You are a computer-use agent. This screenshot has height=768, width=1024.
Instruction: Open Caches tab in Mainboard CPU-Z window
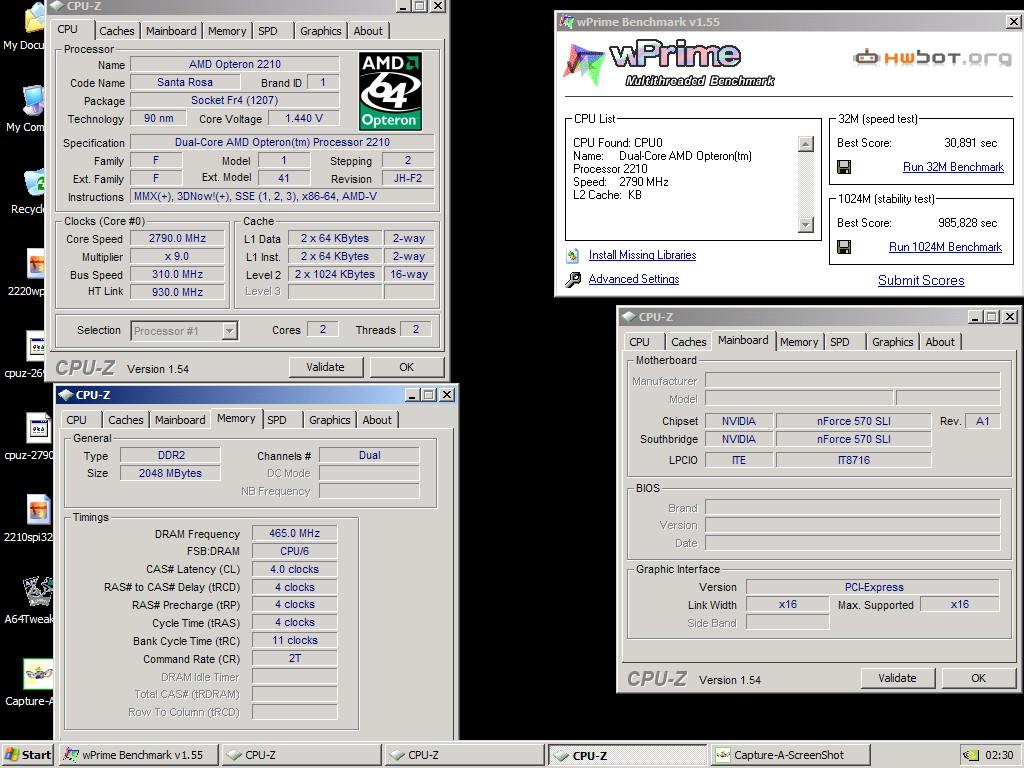tap(688, 342)
